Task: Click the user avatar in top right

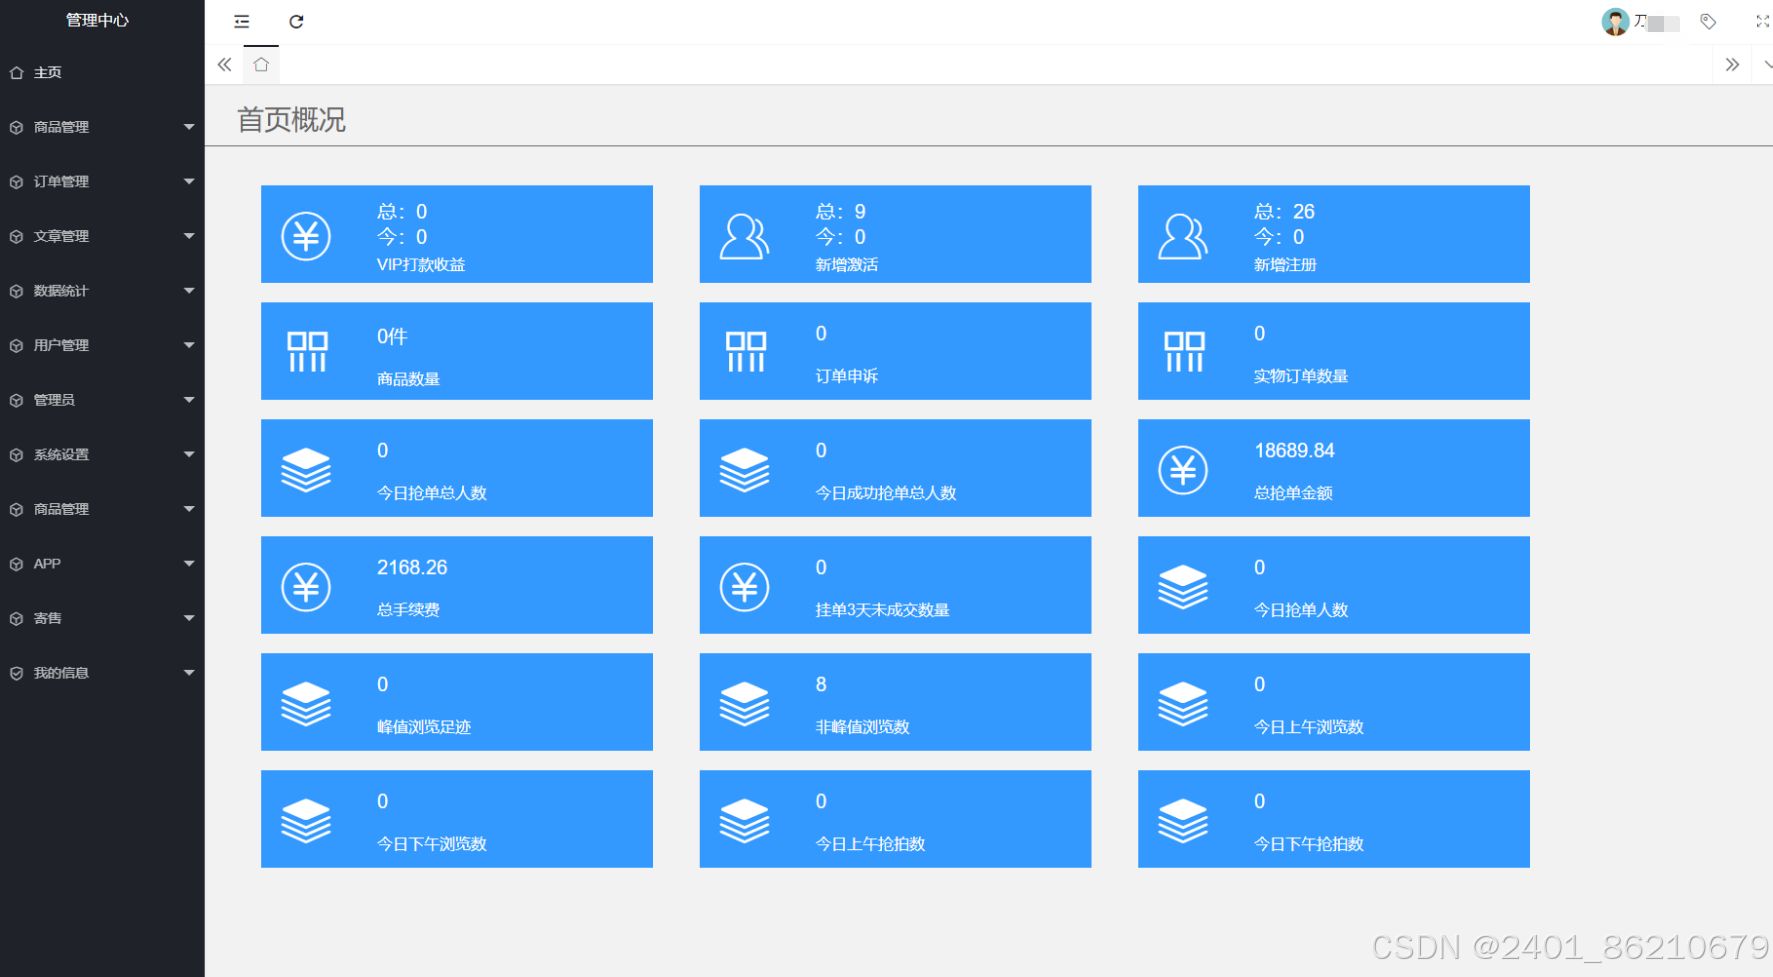Action: (x=1614, y=21)
